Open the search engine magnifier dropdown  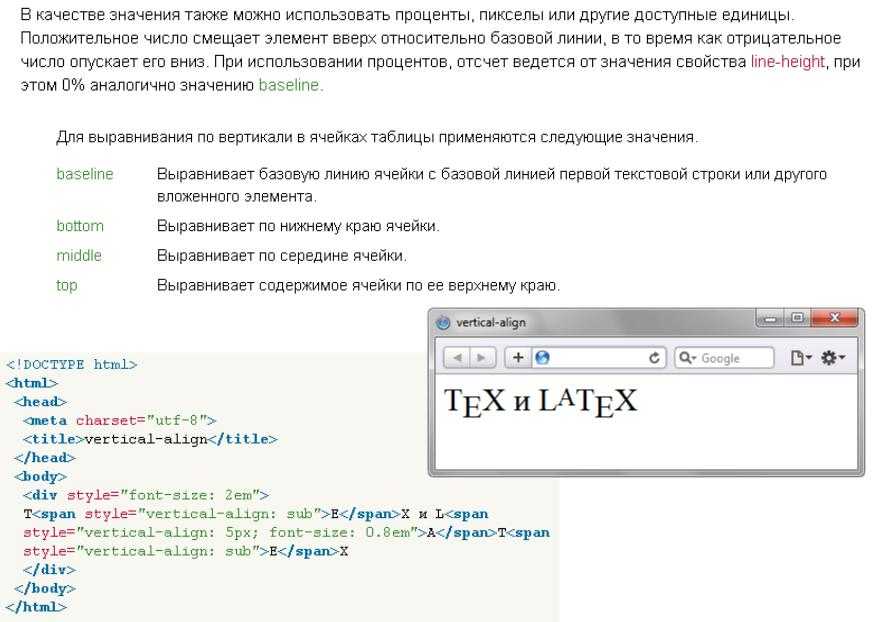click(x=687, y=358)
